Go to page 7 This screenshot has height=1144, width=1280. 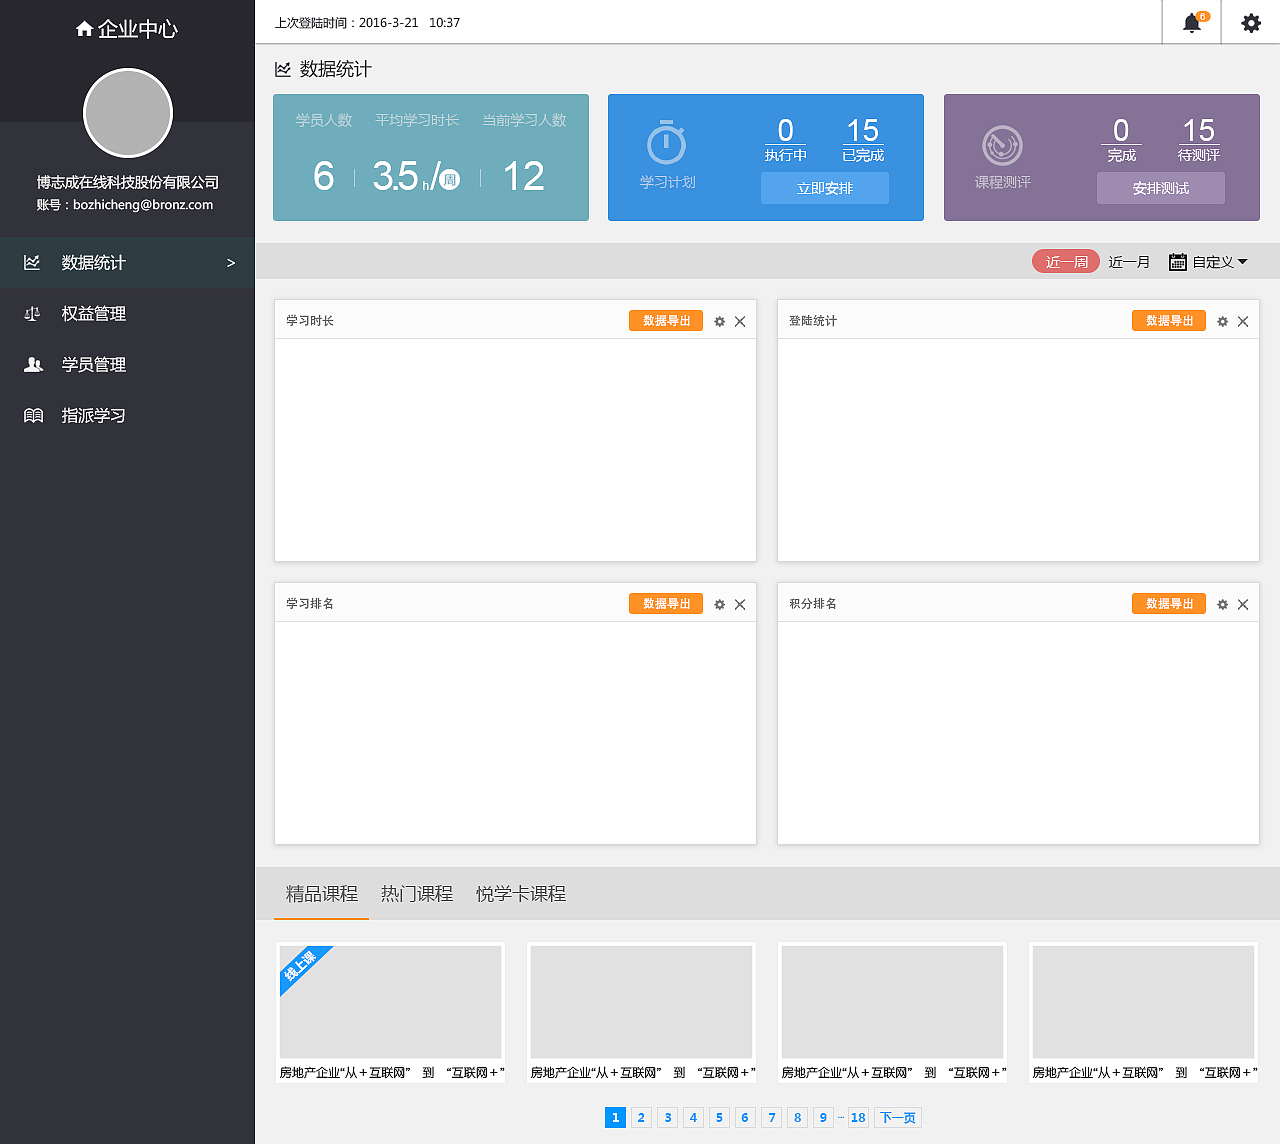[771, 1117]
